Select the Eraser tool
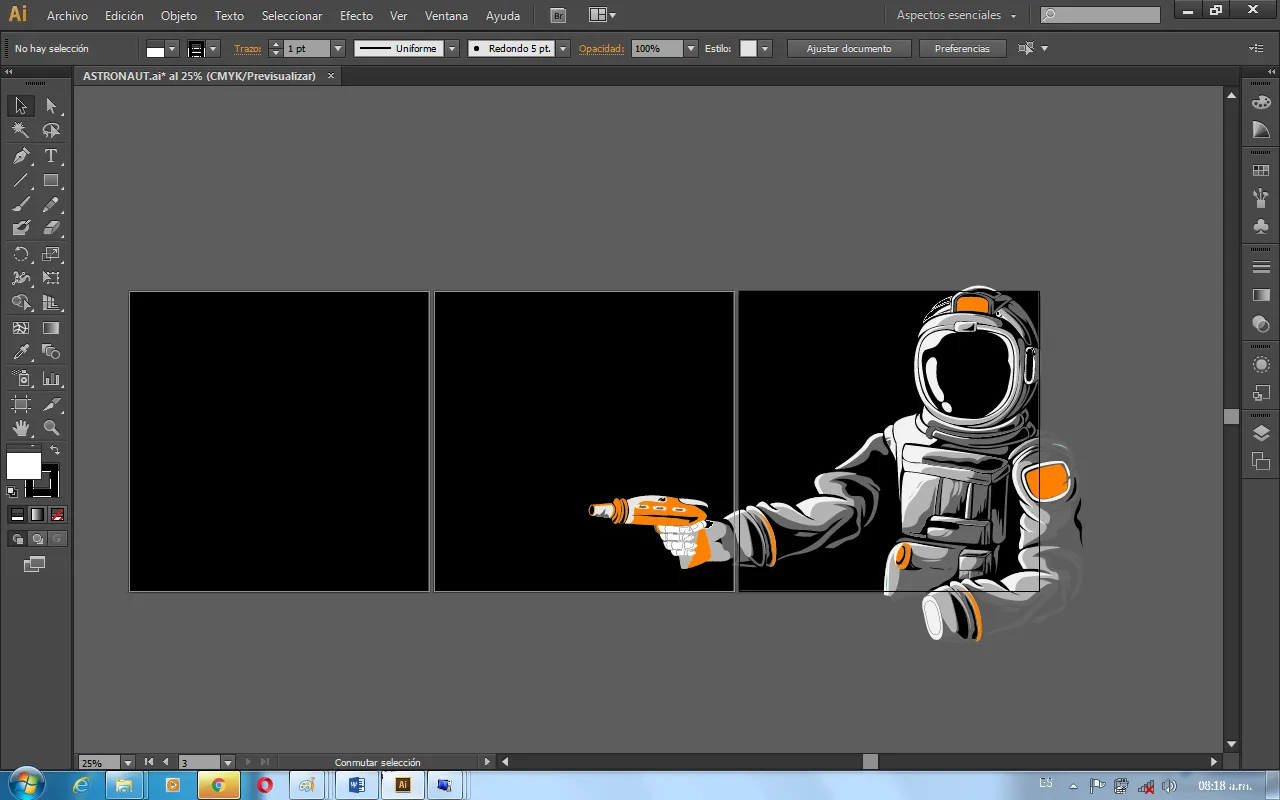The height and width of the screenshot is (800, 1280). point(51,229)
